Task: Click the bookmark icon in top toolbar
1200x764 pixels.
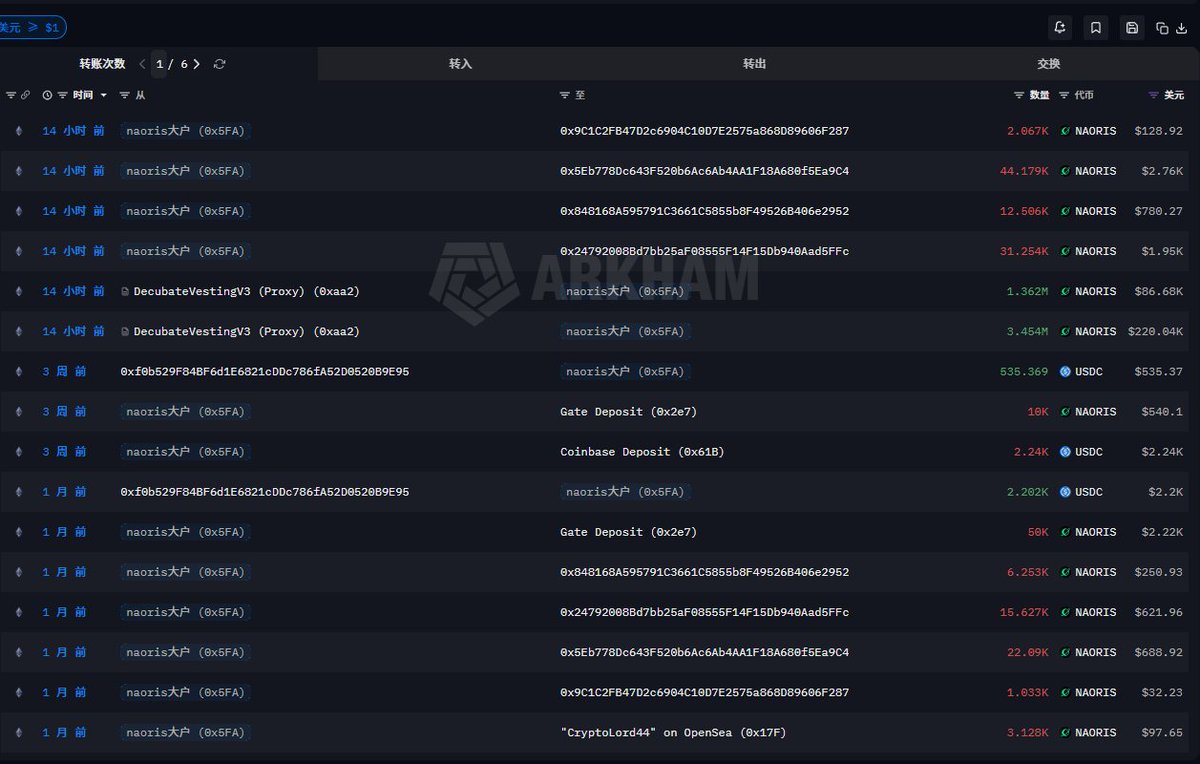Action: [1096, 28]
